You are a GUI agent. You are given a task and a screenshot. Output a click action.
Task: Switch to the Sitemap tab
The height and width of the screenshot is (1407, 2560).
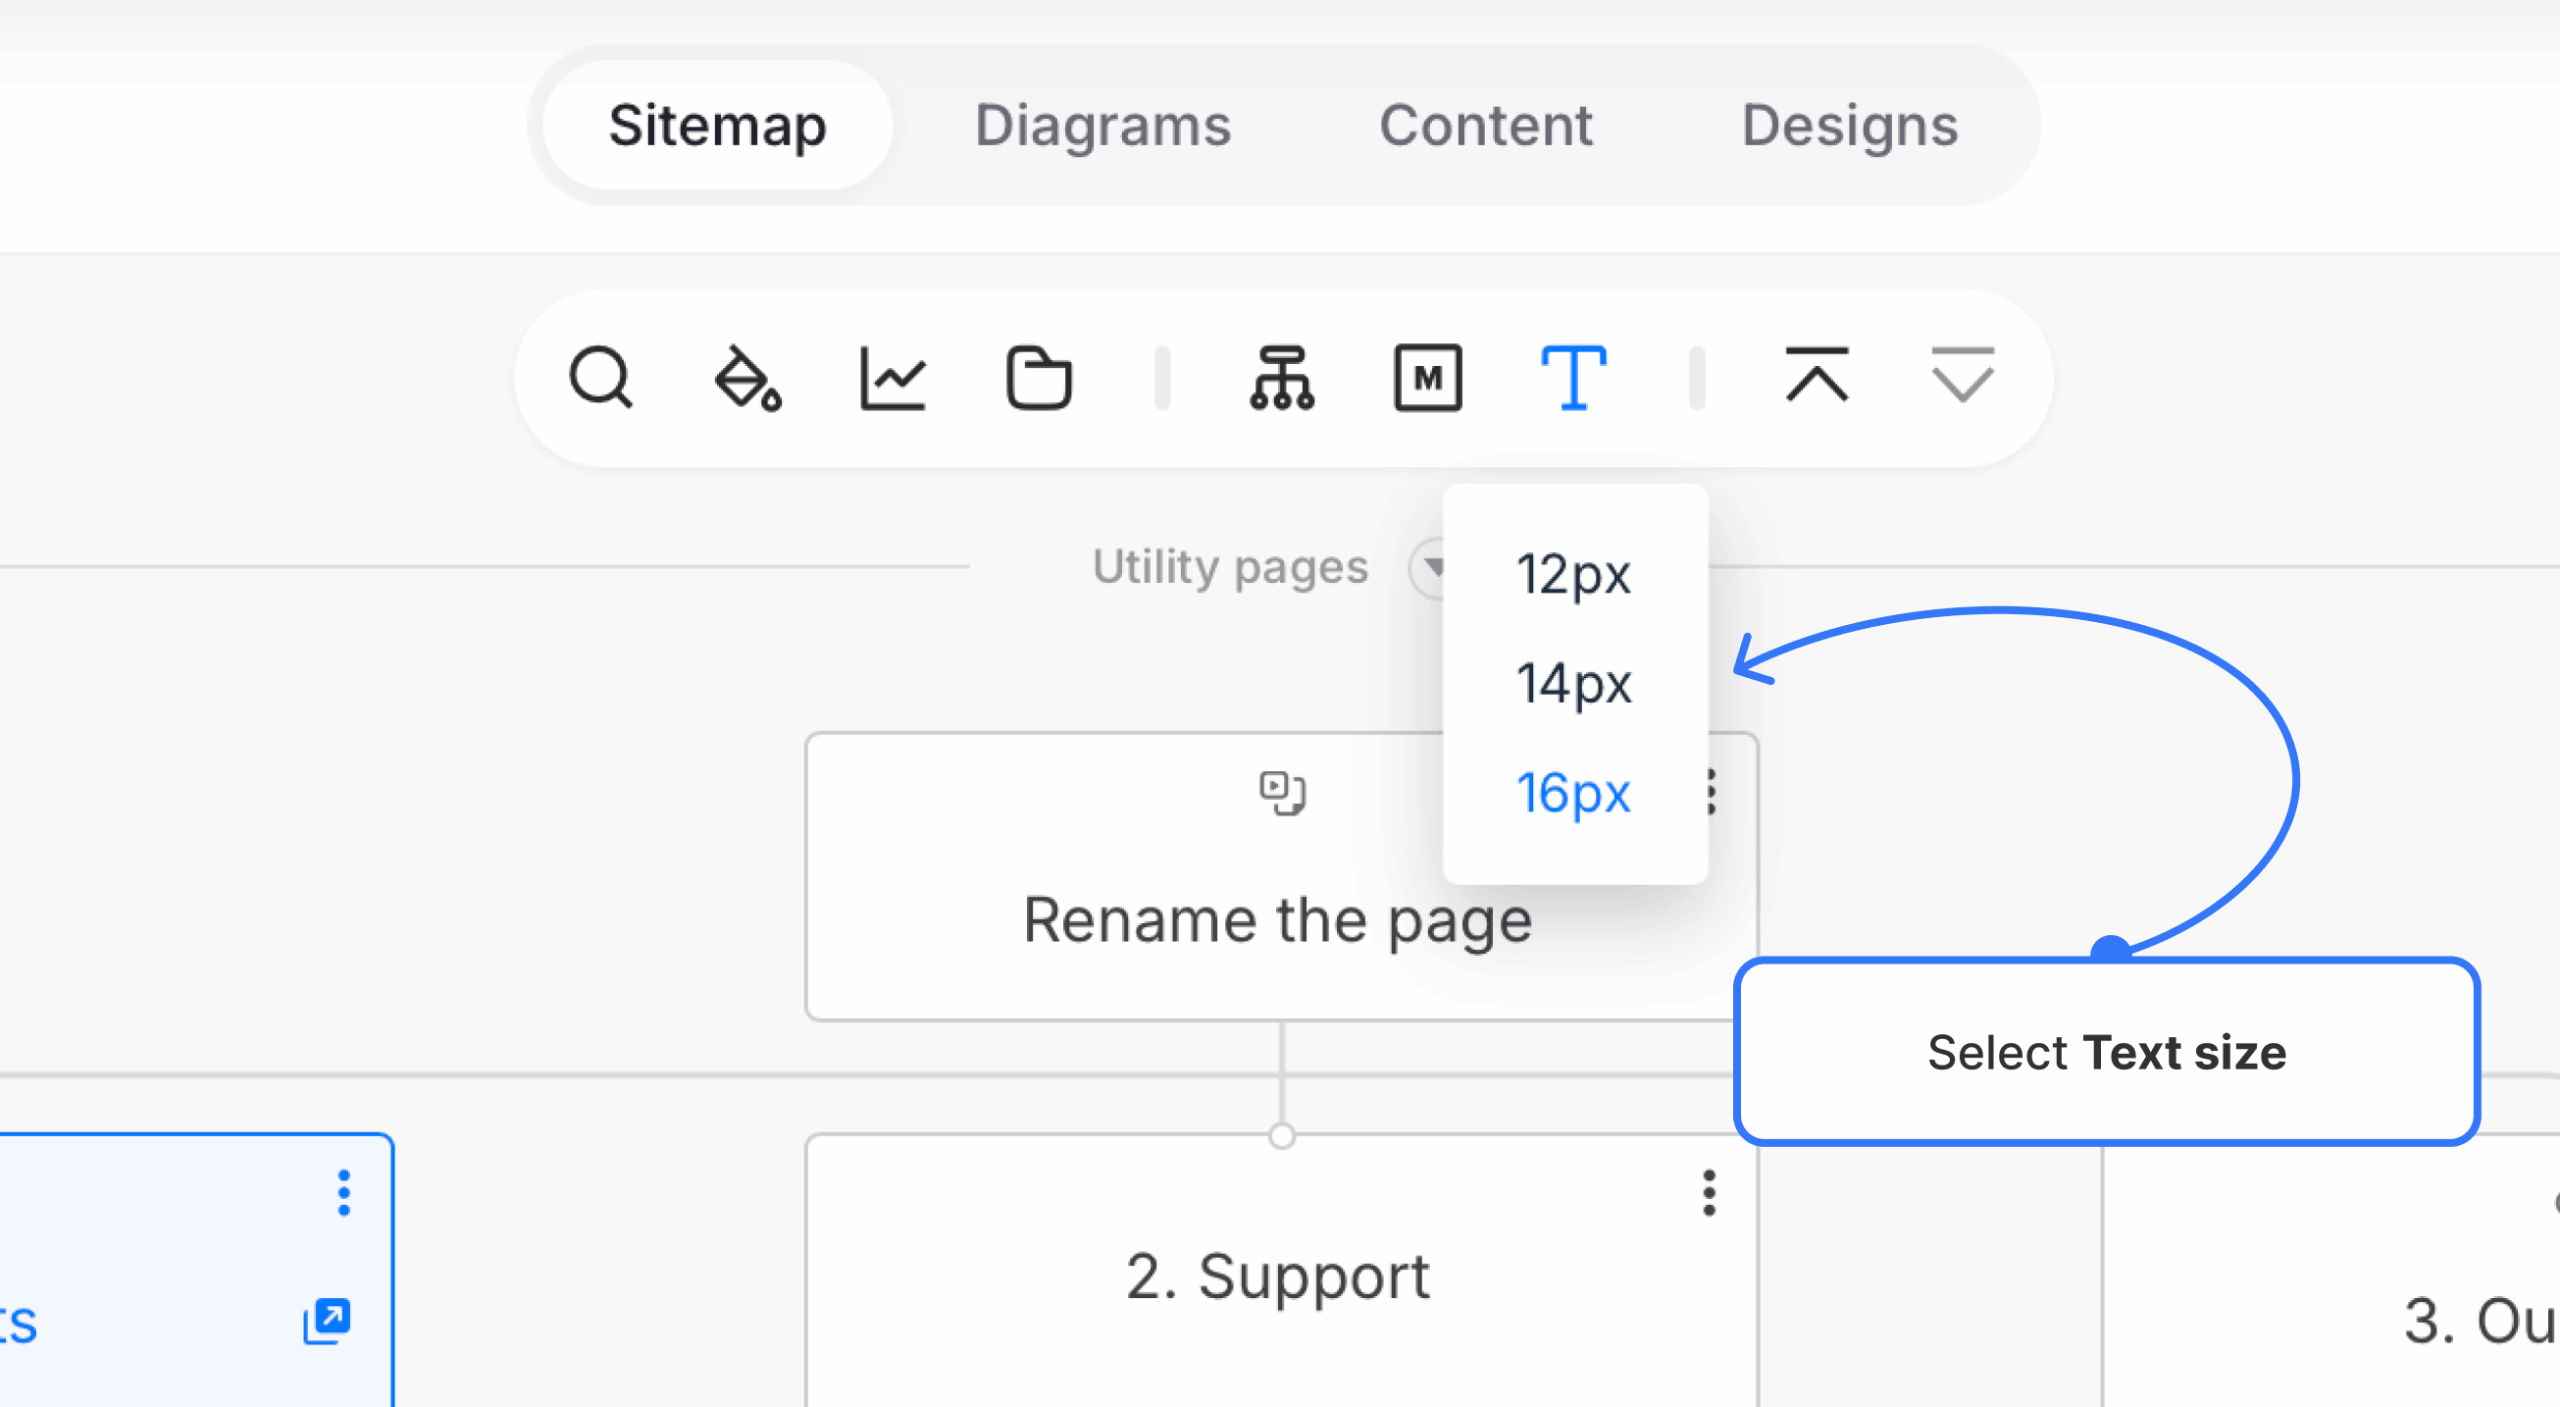(717, 126)
